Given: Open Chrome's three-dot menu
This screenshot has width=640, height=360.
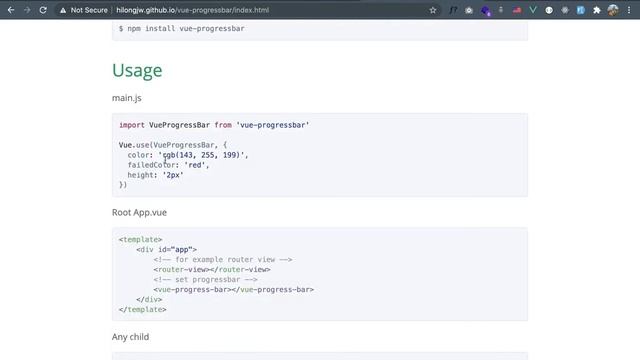Looking at the screenshot, I should coord(629,10).
